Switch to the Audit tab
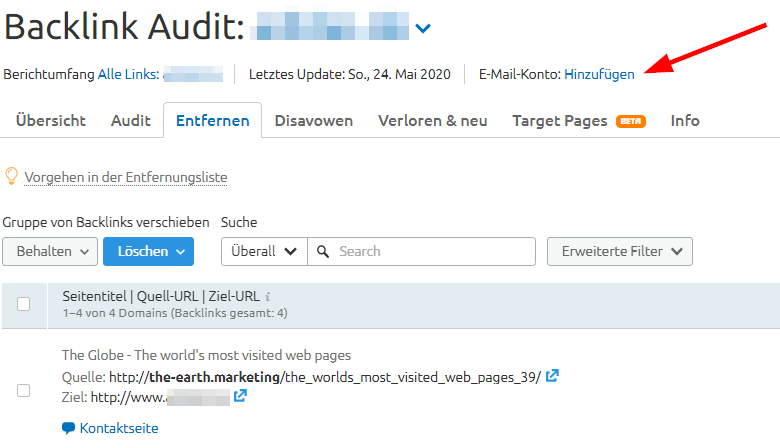The width and height of the screenshot is (780, 448). click(x=130, y=121)
